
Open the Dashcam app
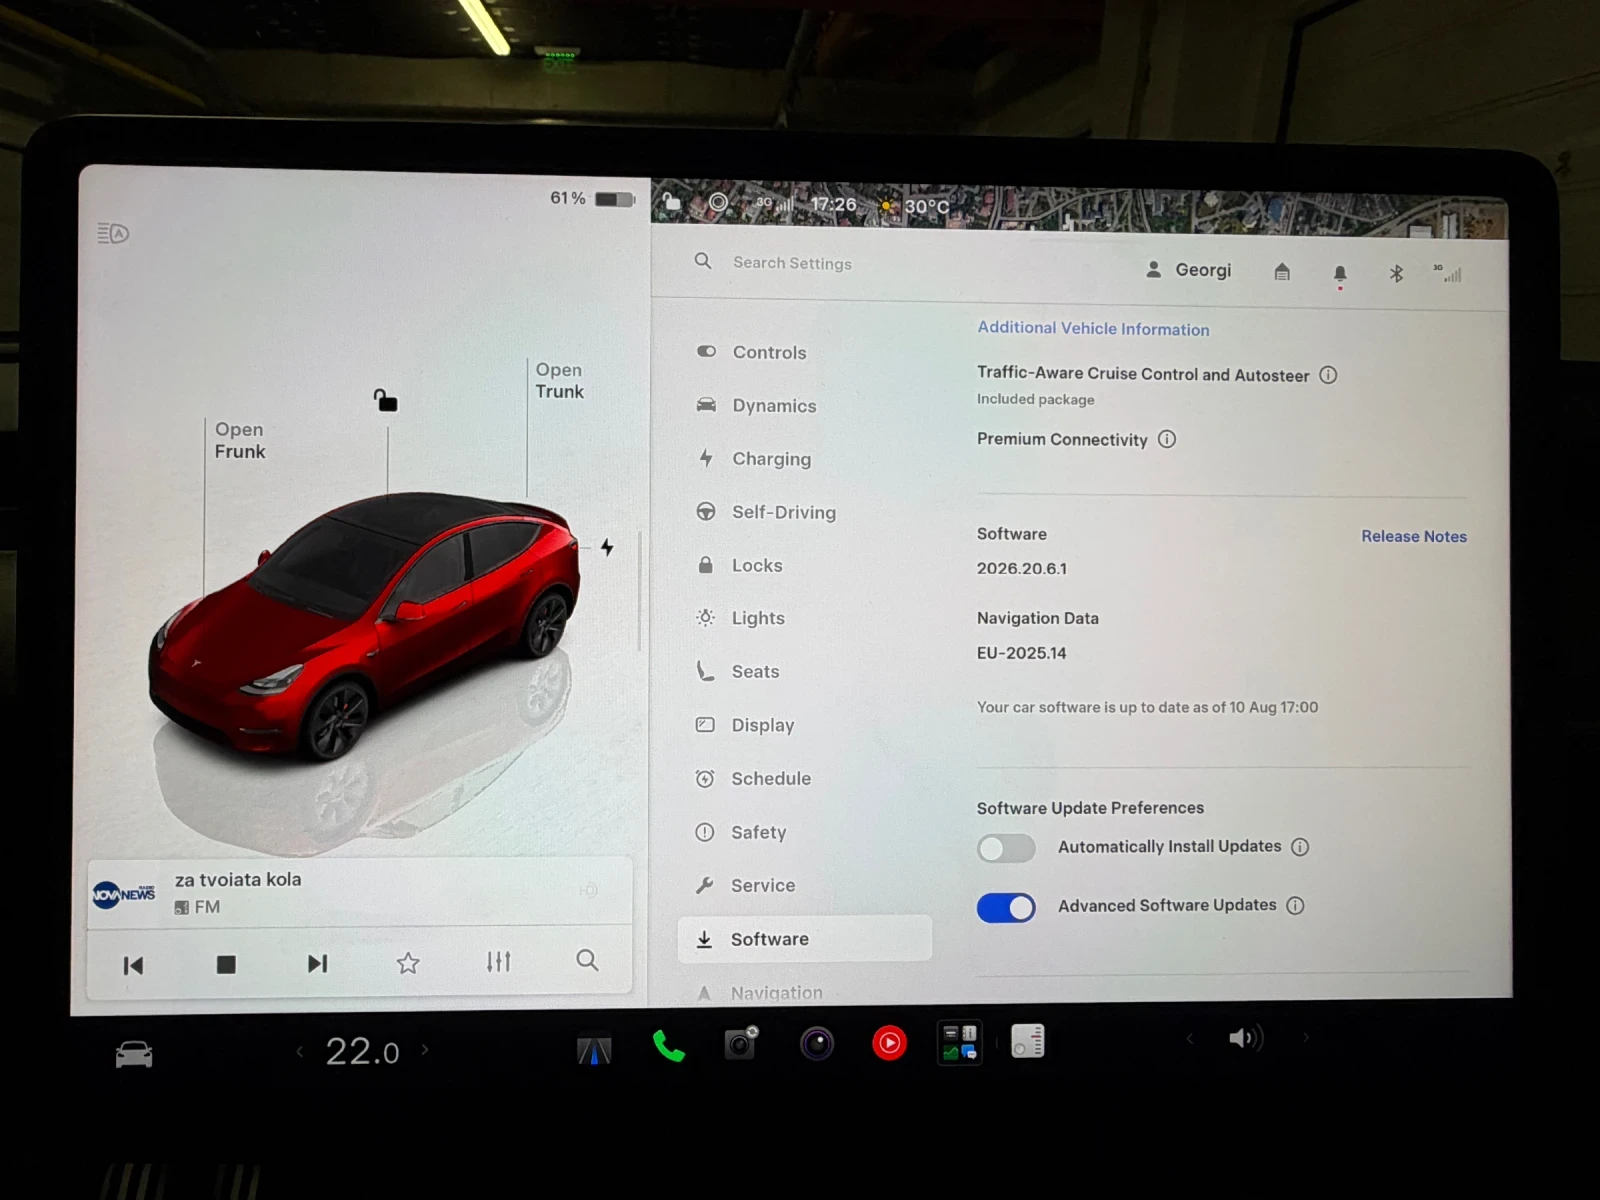pyautogui.click(x=741, y=1044)
